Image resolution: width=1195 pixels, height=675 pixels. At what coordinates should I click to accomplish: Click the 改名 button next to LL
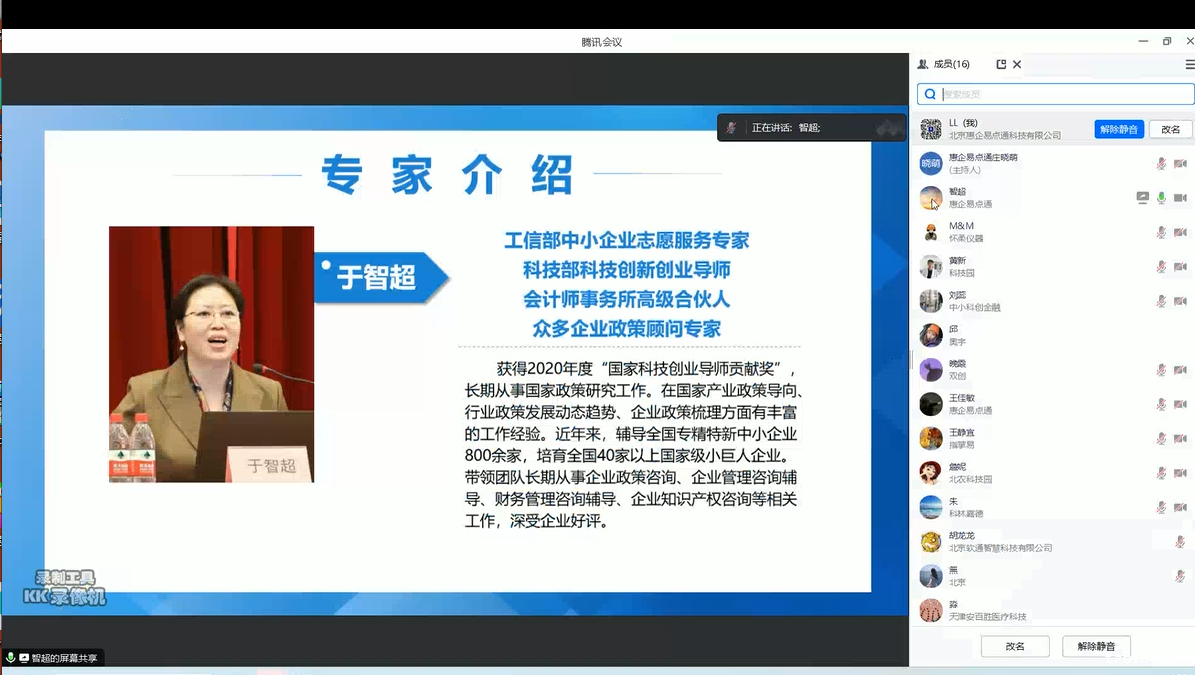[x=1171, y=129]
